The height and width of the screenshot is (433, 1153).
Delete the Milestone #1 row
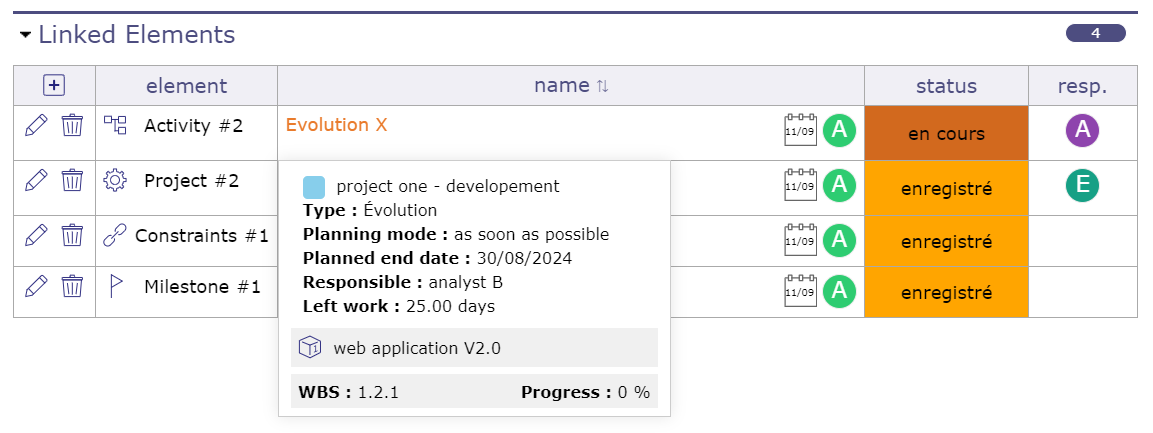[x=72, y=287]
